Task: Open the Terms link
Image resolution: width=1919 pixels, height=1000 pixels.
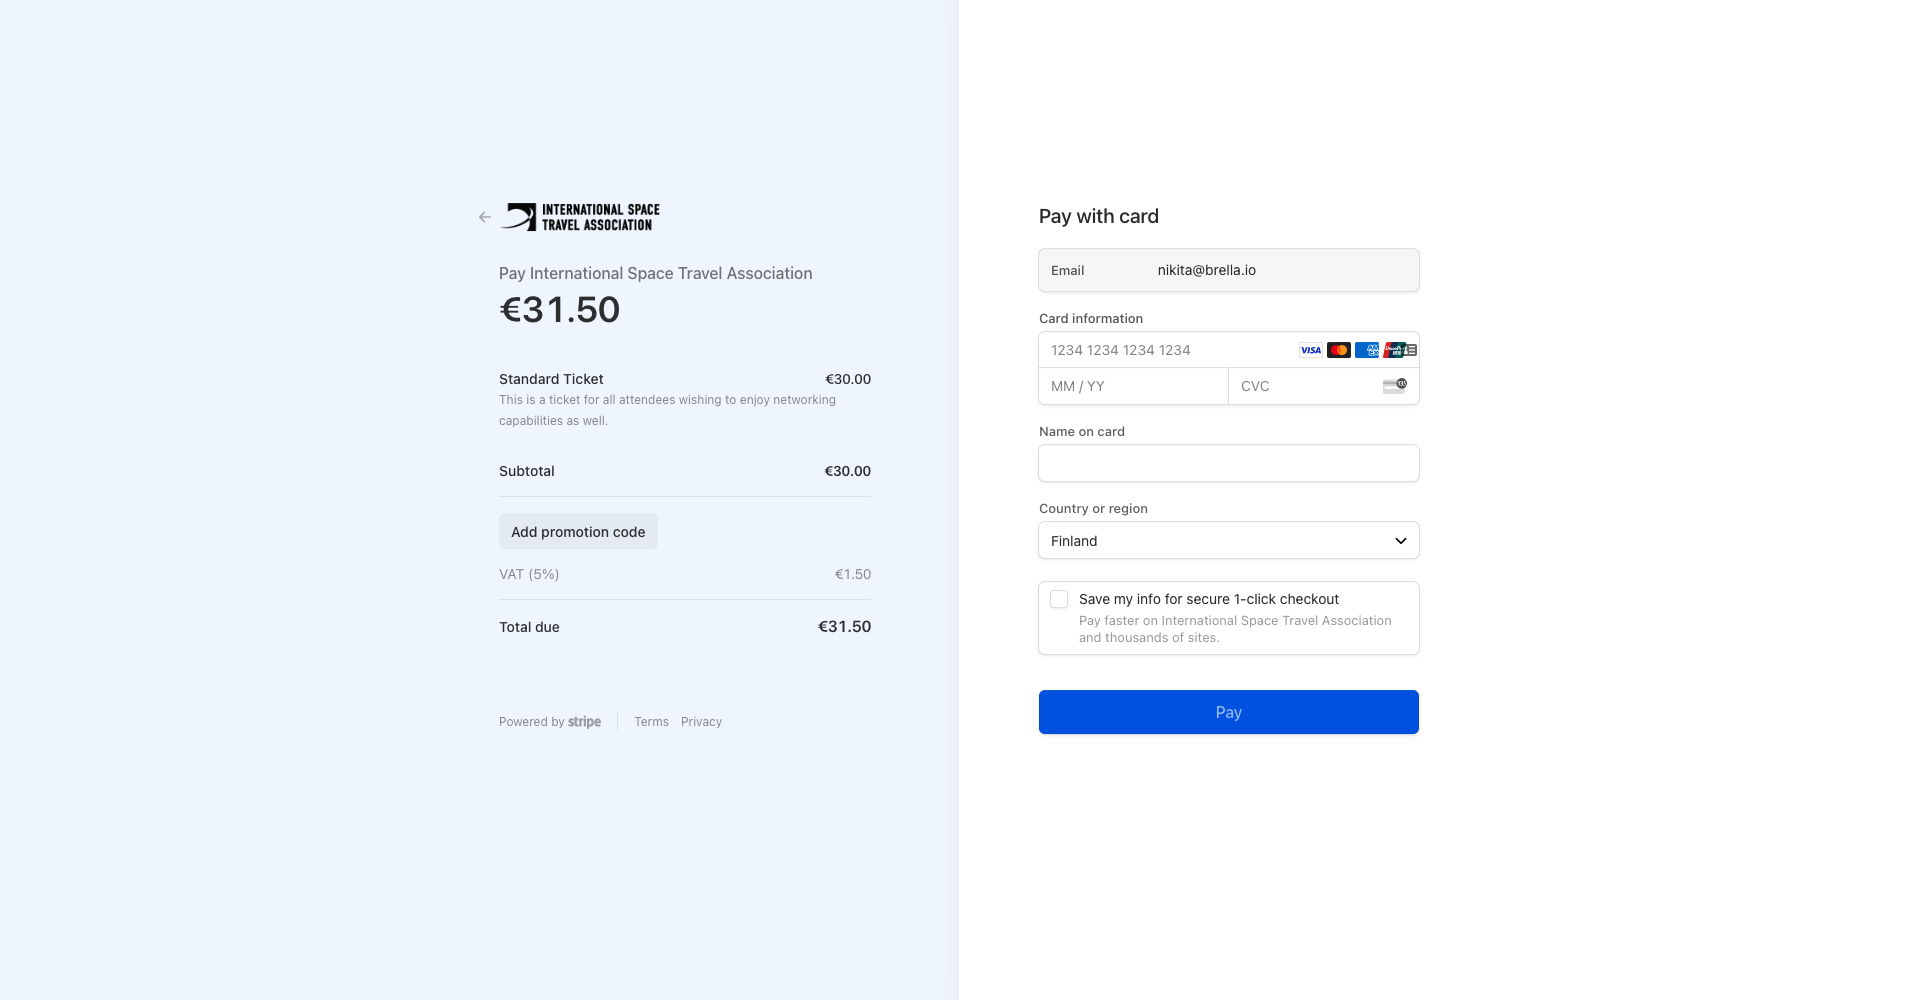Action: pos(651,722)
